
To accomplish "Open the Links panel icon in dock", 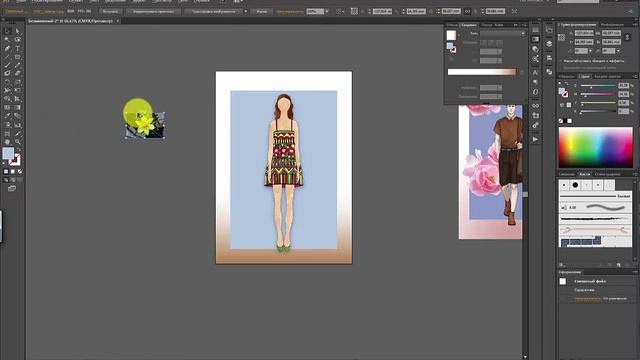I will point(536,106).
